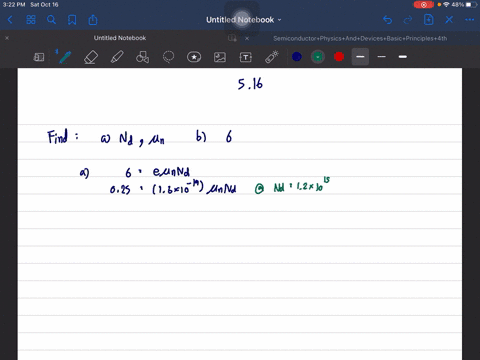The height and width of the screenshot is (360, 480).
Task: Open the new window tab icon
Action: 232,38
